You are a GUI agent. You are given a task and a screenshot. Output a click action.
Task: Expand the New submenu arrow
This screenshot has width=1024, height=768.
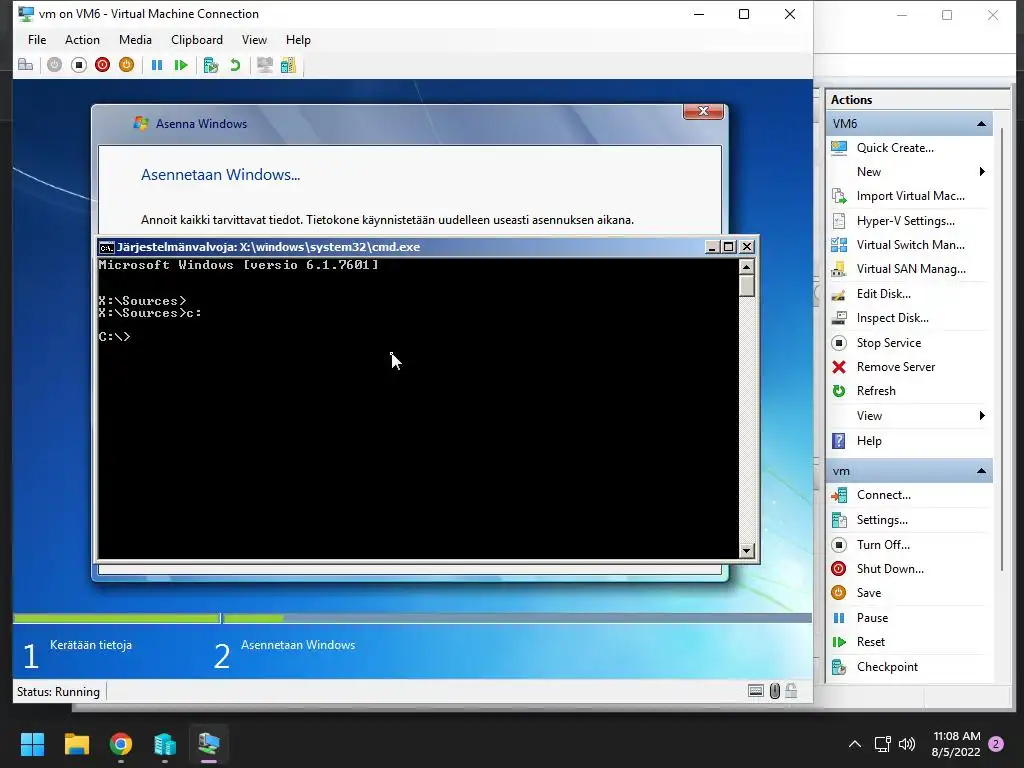click(x=982, y=172)
